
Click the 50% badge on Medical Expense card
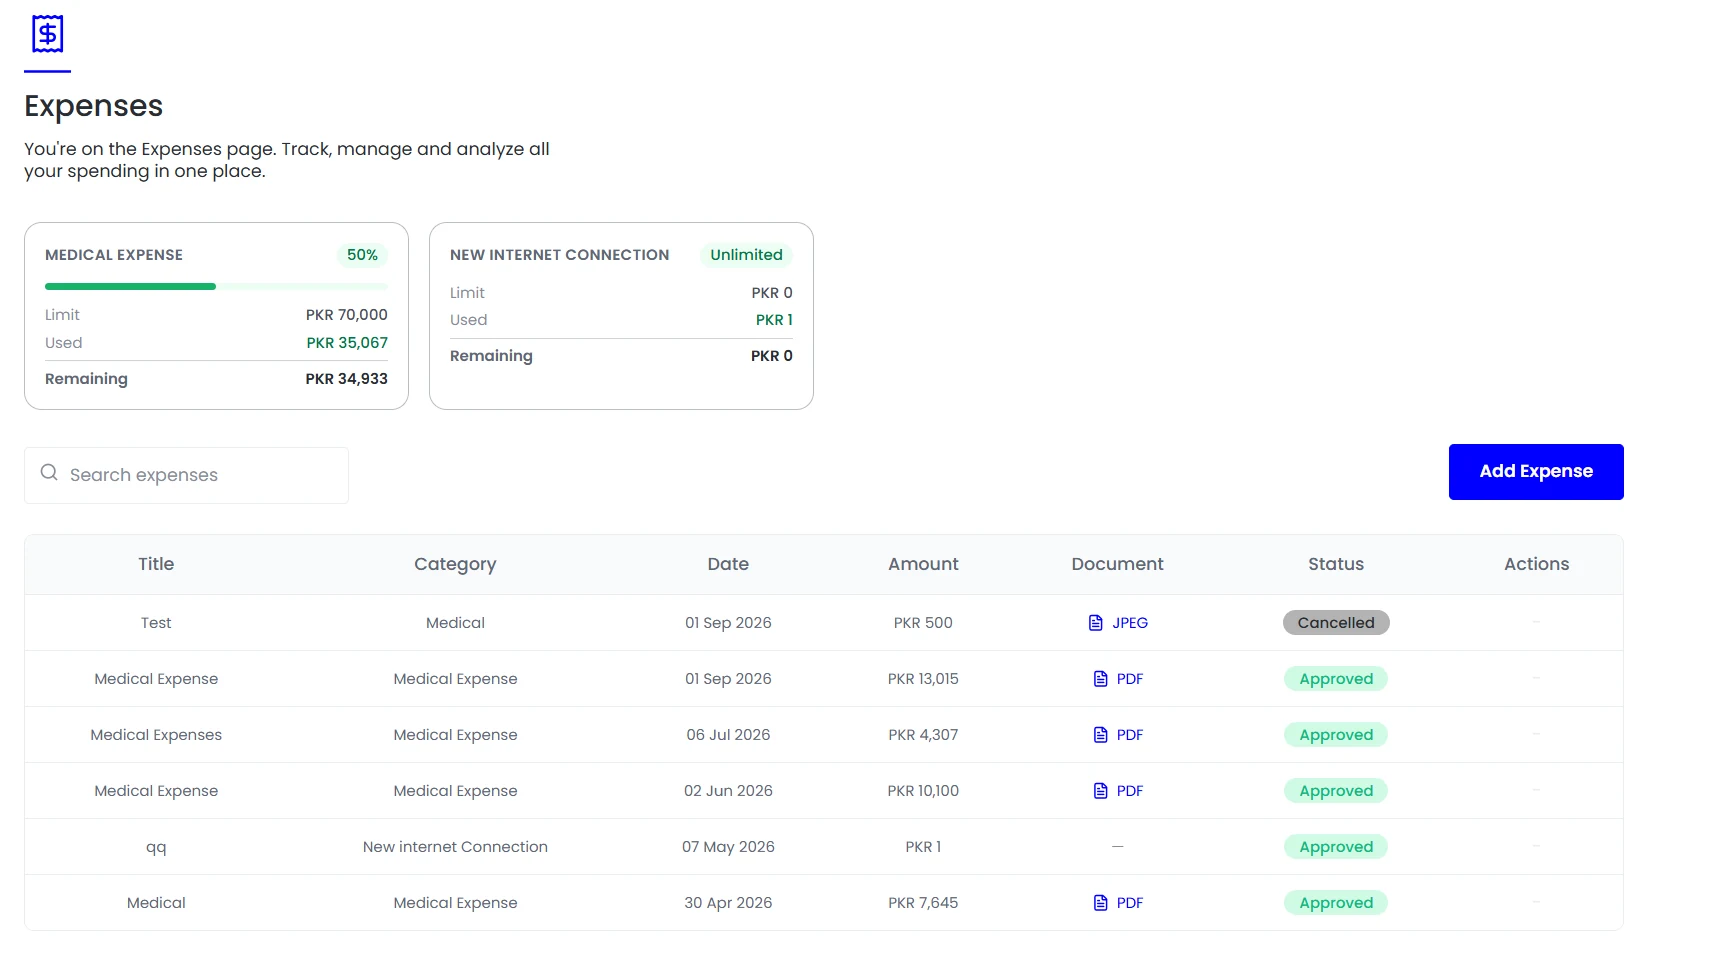(362, 255)
